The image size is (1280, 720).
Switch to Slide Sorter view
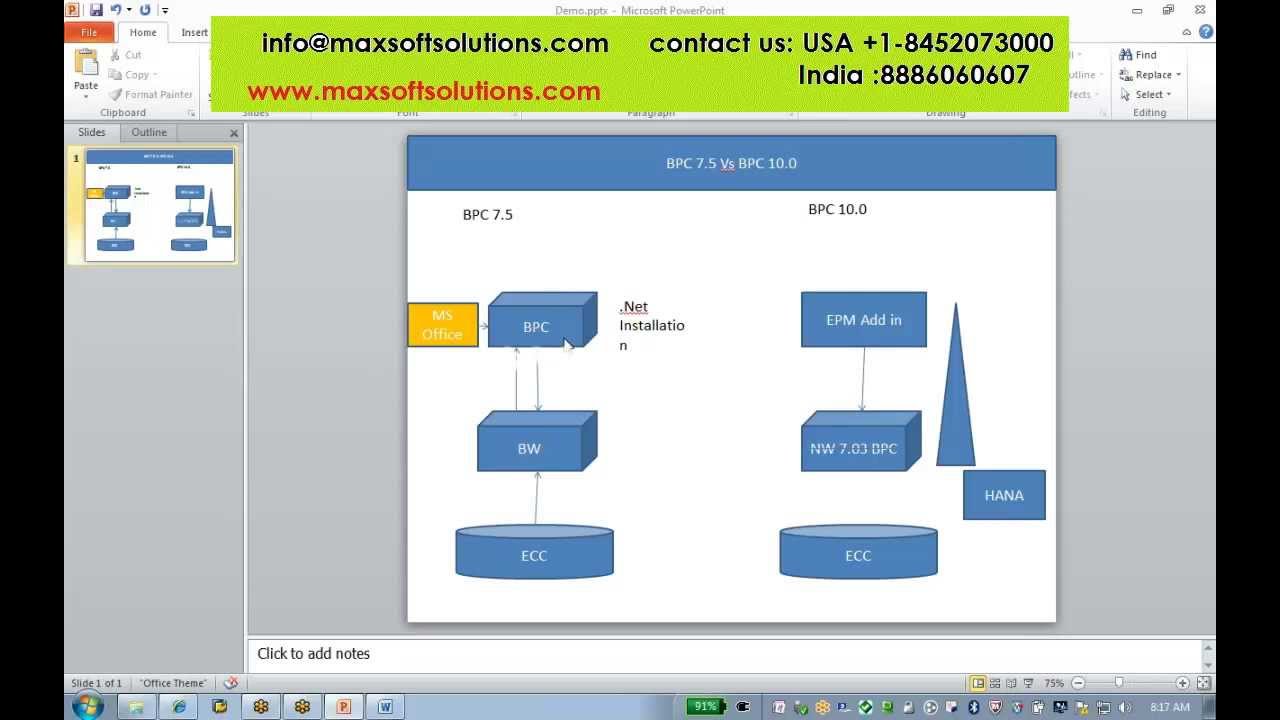[995, 683]
